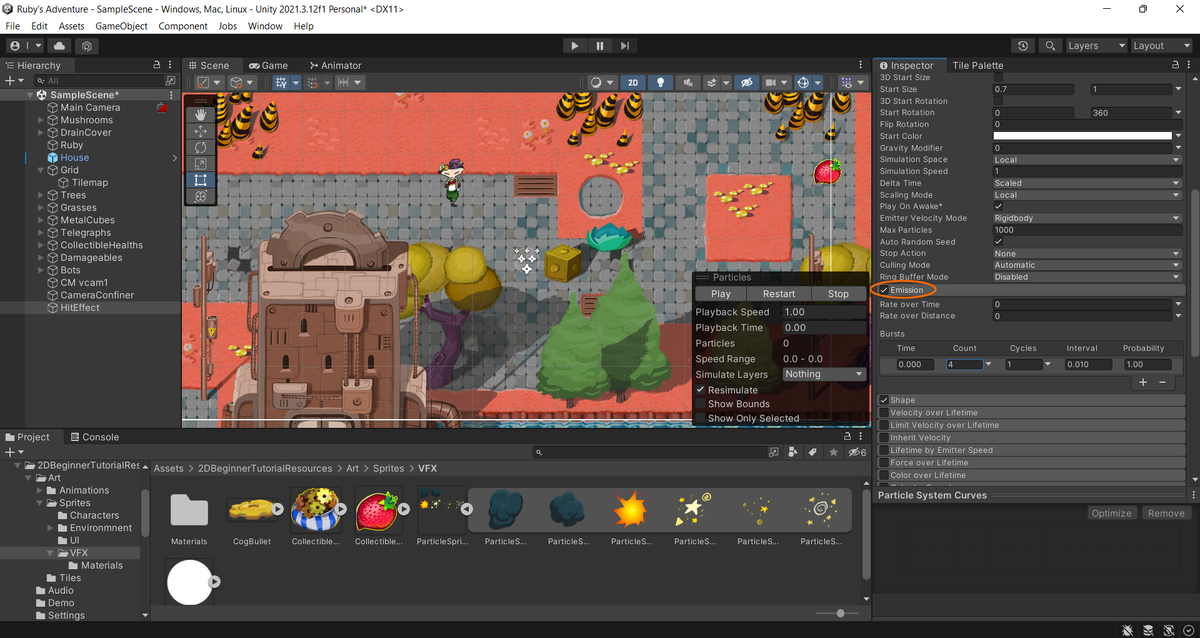Enable Limit Velocity over Lifetime checkbox
The height and width of the screenshot is (638, 1200).
[884, 425]
